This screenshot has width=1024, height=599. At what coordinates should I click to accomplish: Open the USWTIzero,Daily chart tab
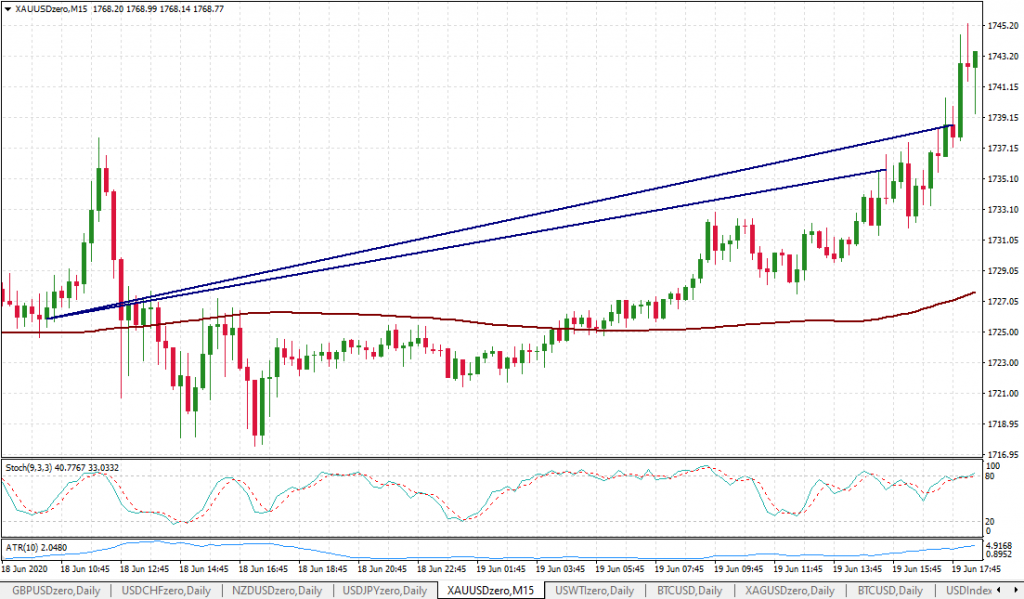[x=595, y=590]
